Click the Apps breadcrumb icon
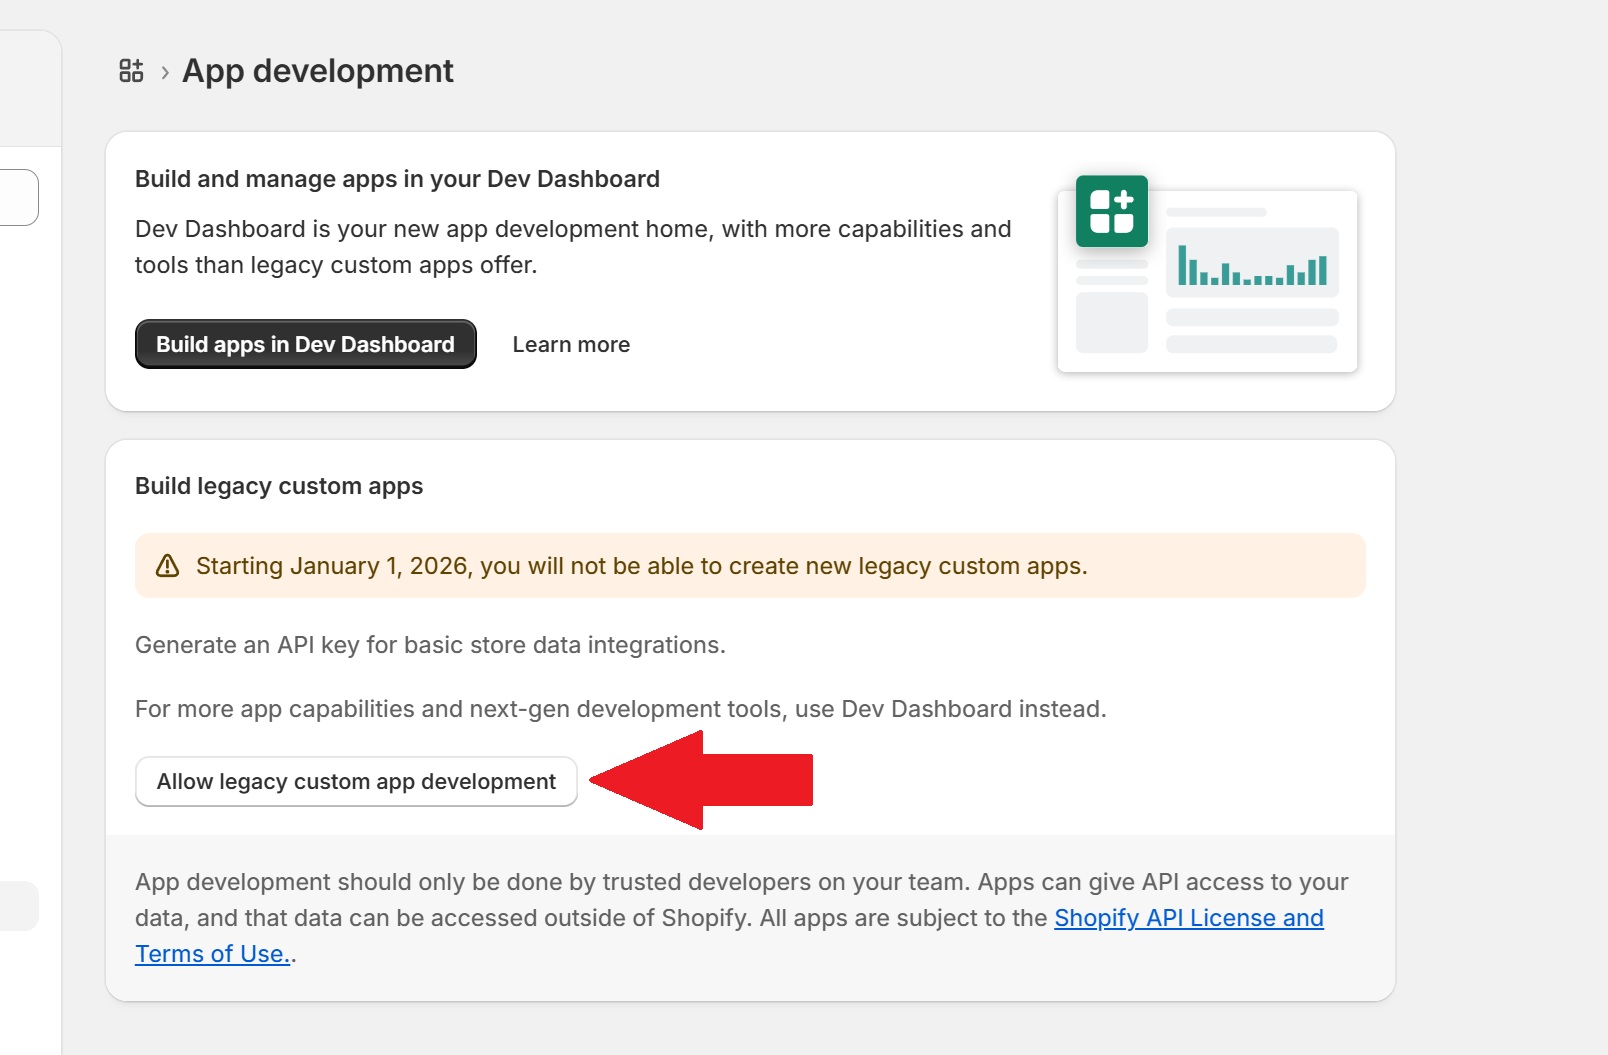 click(x=131, y=71)
